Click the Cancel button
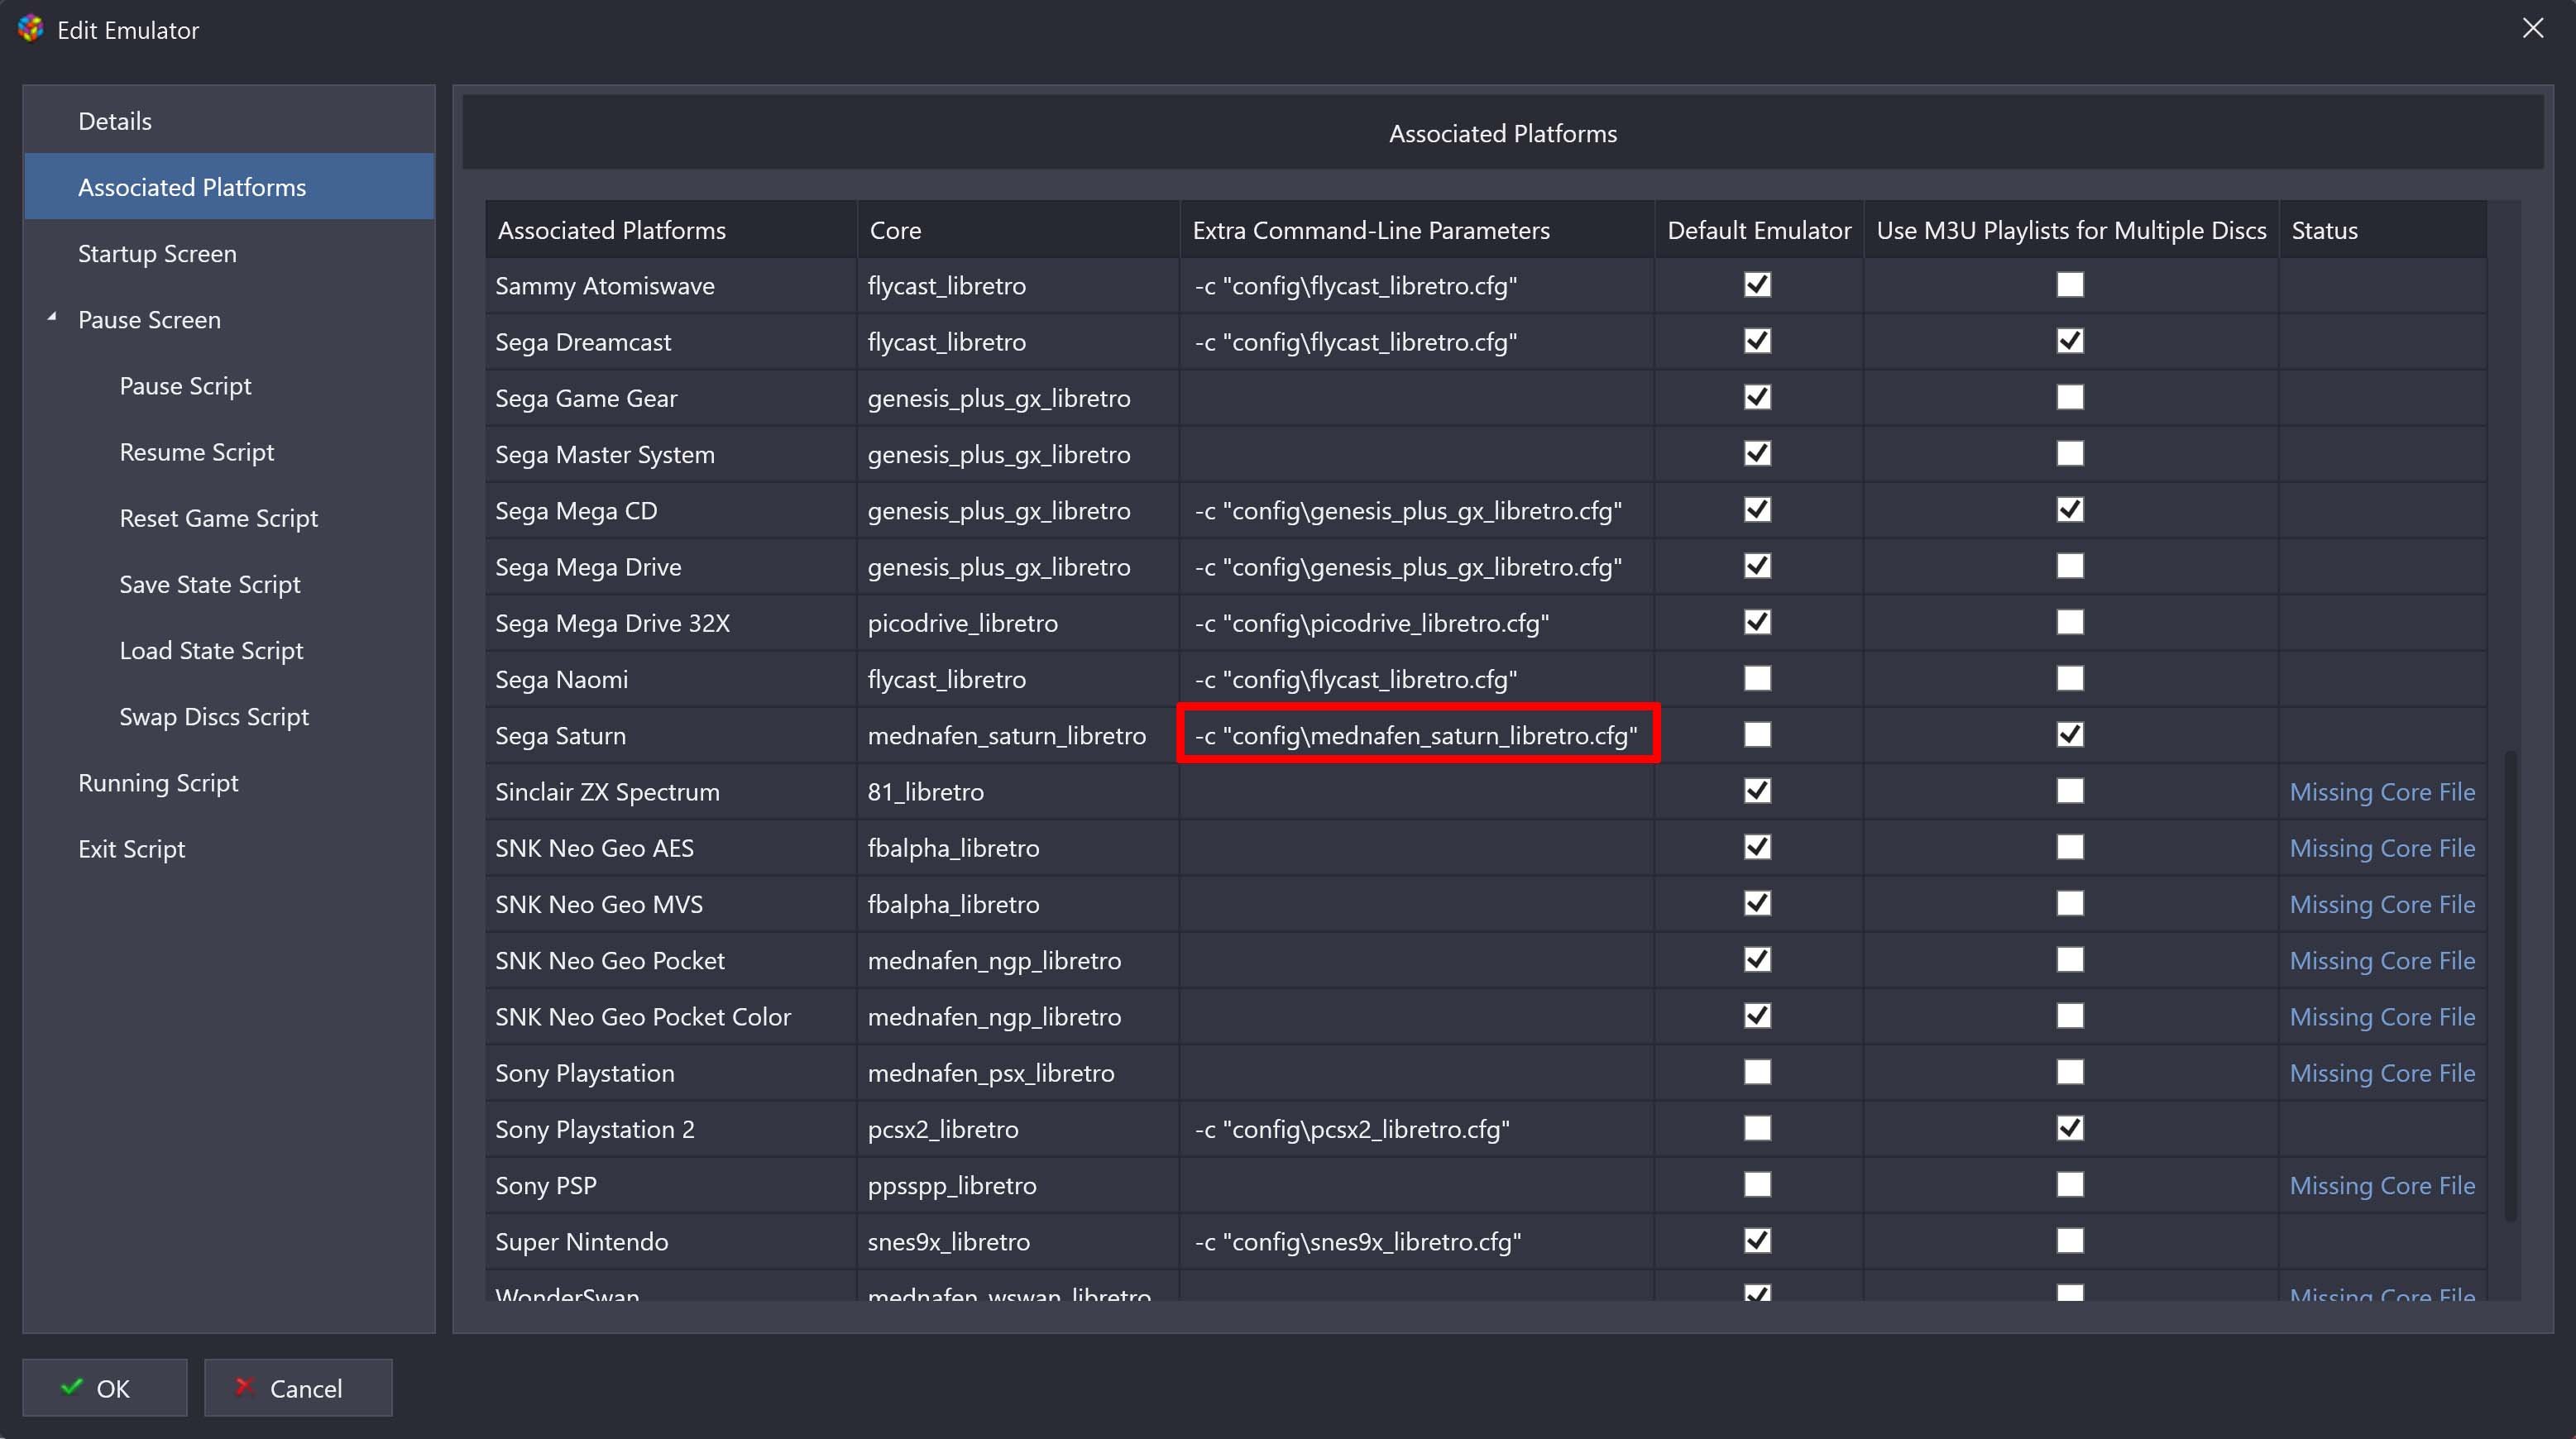This screenshot has width=2576, height=1439. point(298,1388)
